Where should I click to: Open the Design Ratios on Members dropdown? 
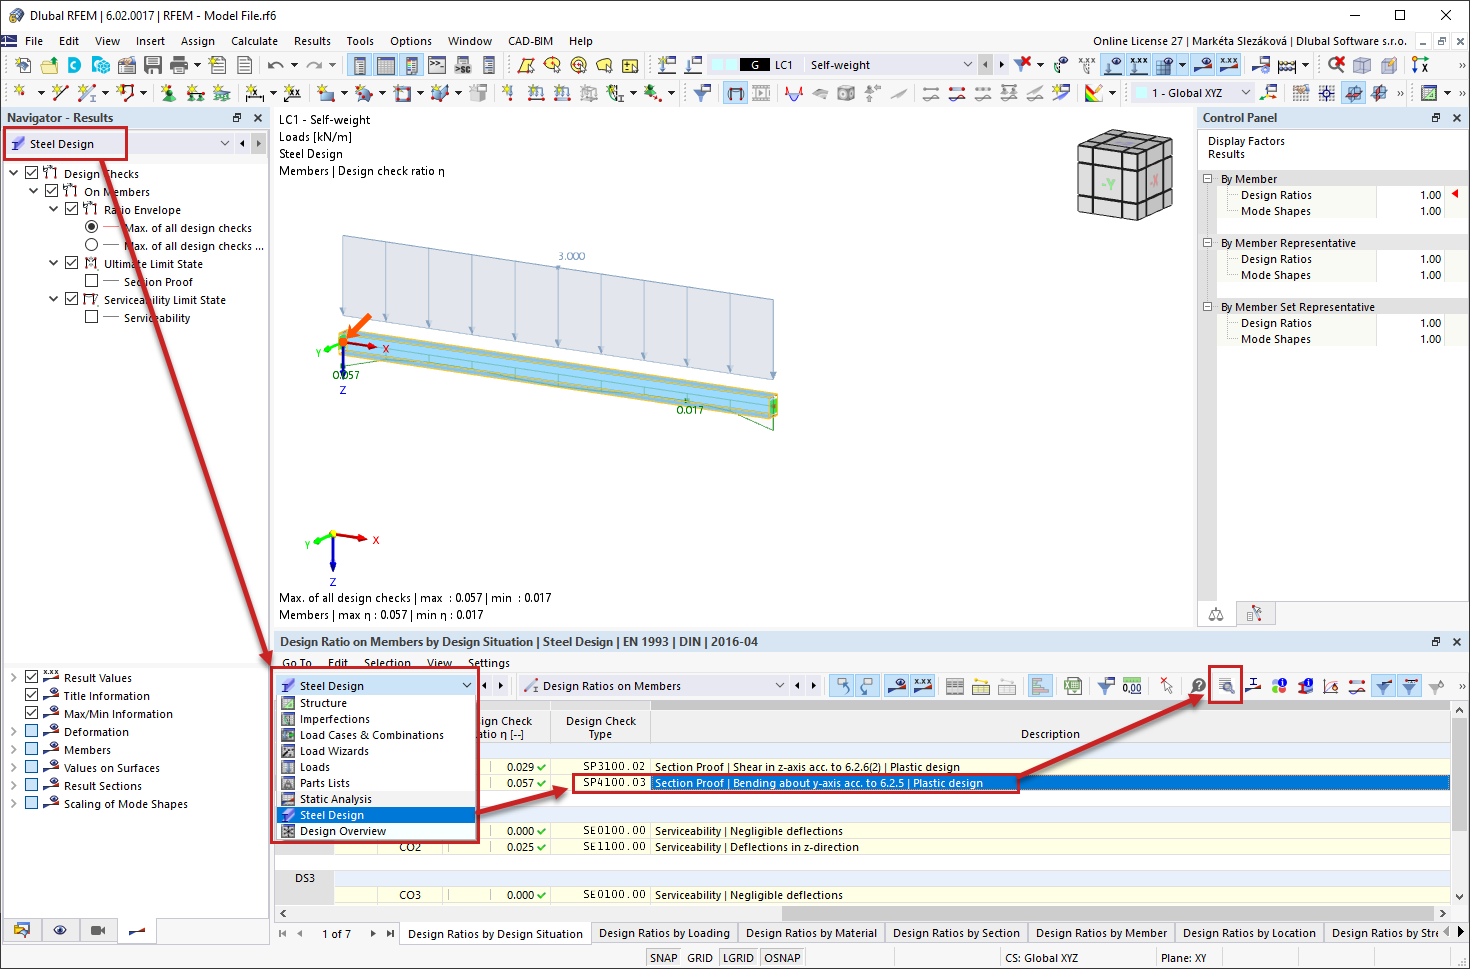click(x=780, y=686)
